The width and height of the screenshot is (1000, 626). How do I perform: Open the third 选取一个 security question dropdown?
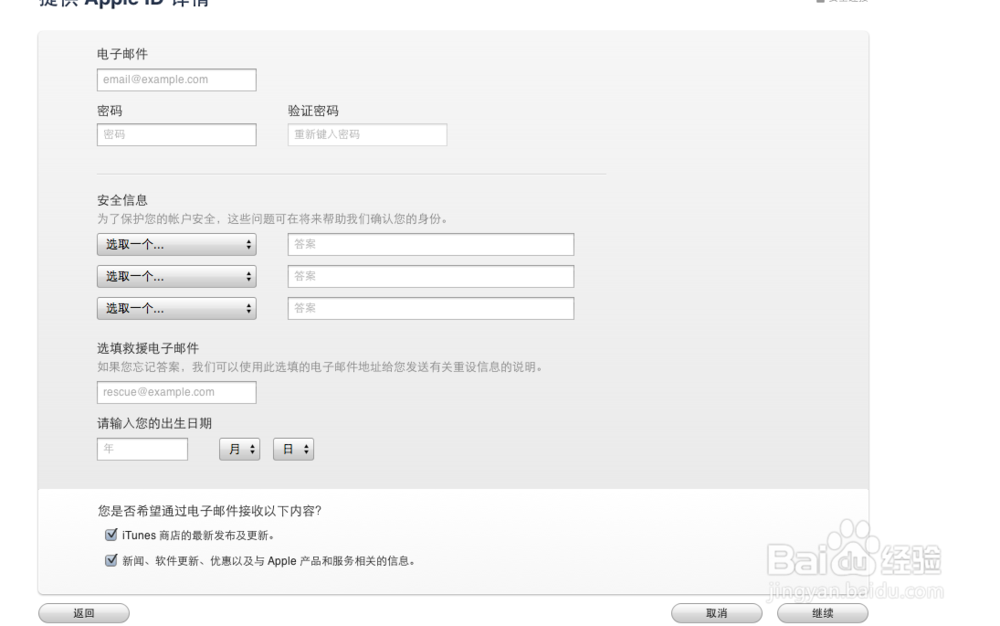coord(177,309)
